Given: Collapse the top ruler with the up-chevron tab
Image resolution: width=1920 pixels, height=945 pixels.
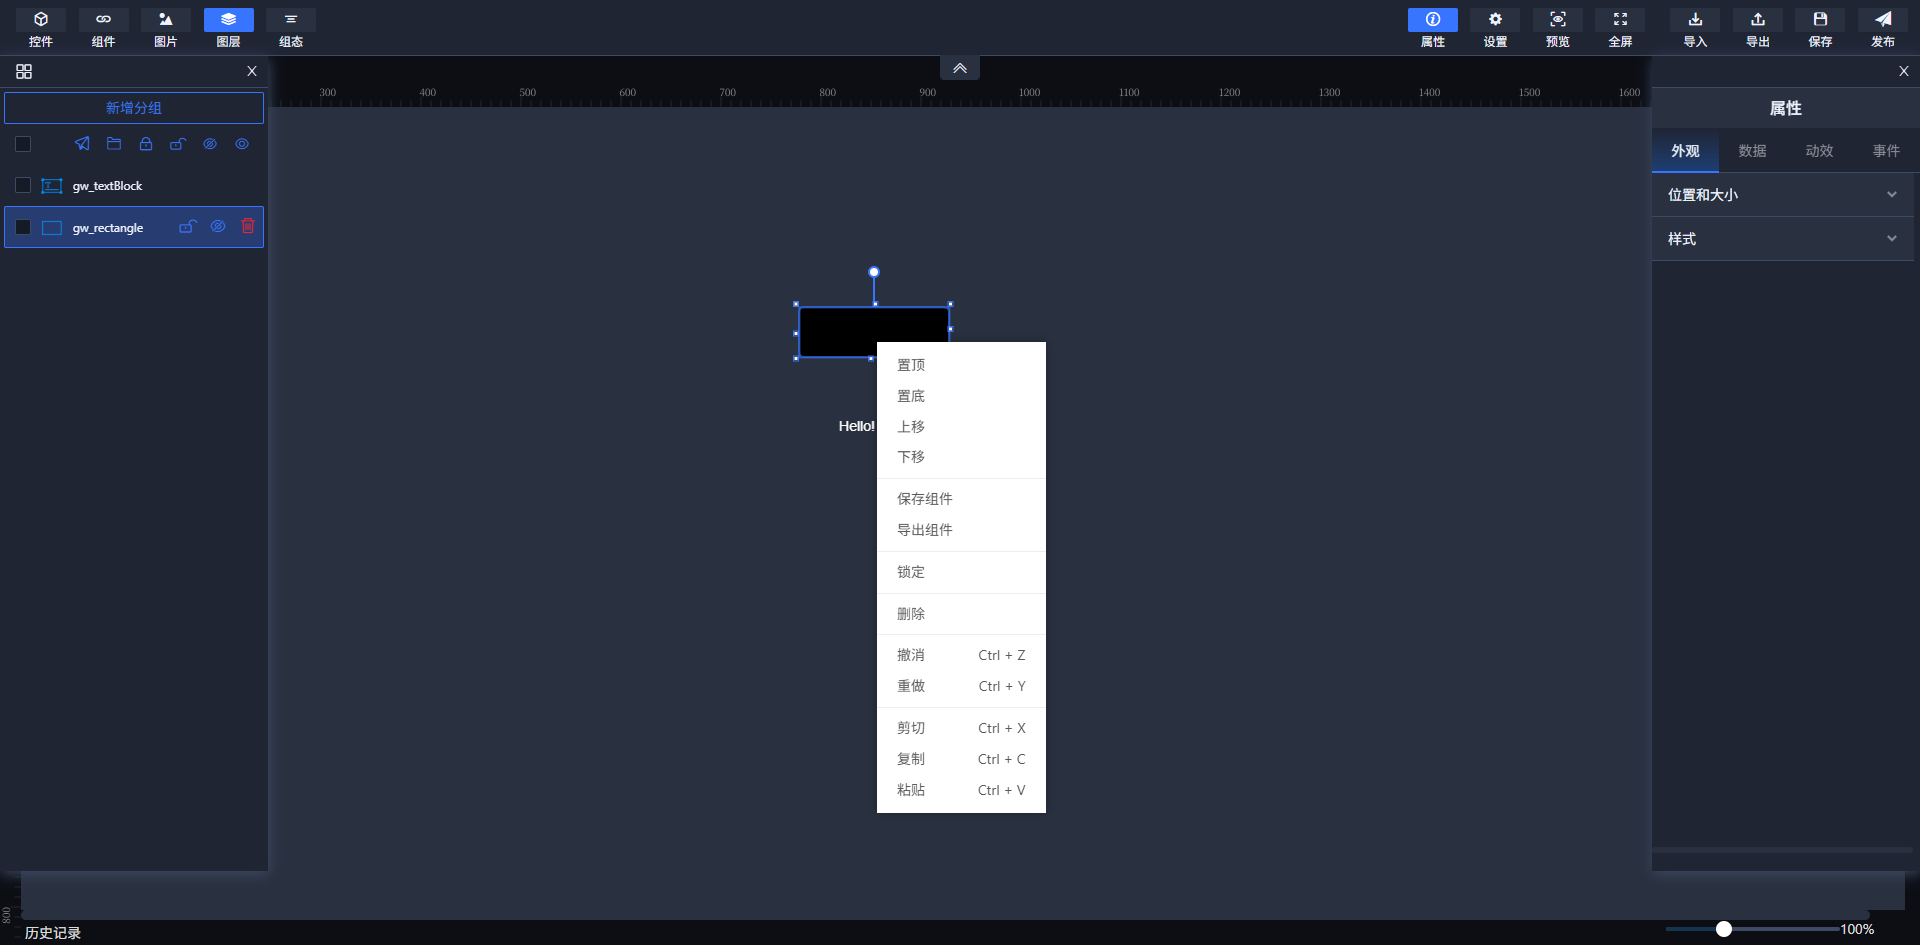Looking at the screenshot, I should tap(960, 68).
